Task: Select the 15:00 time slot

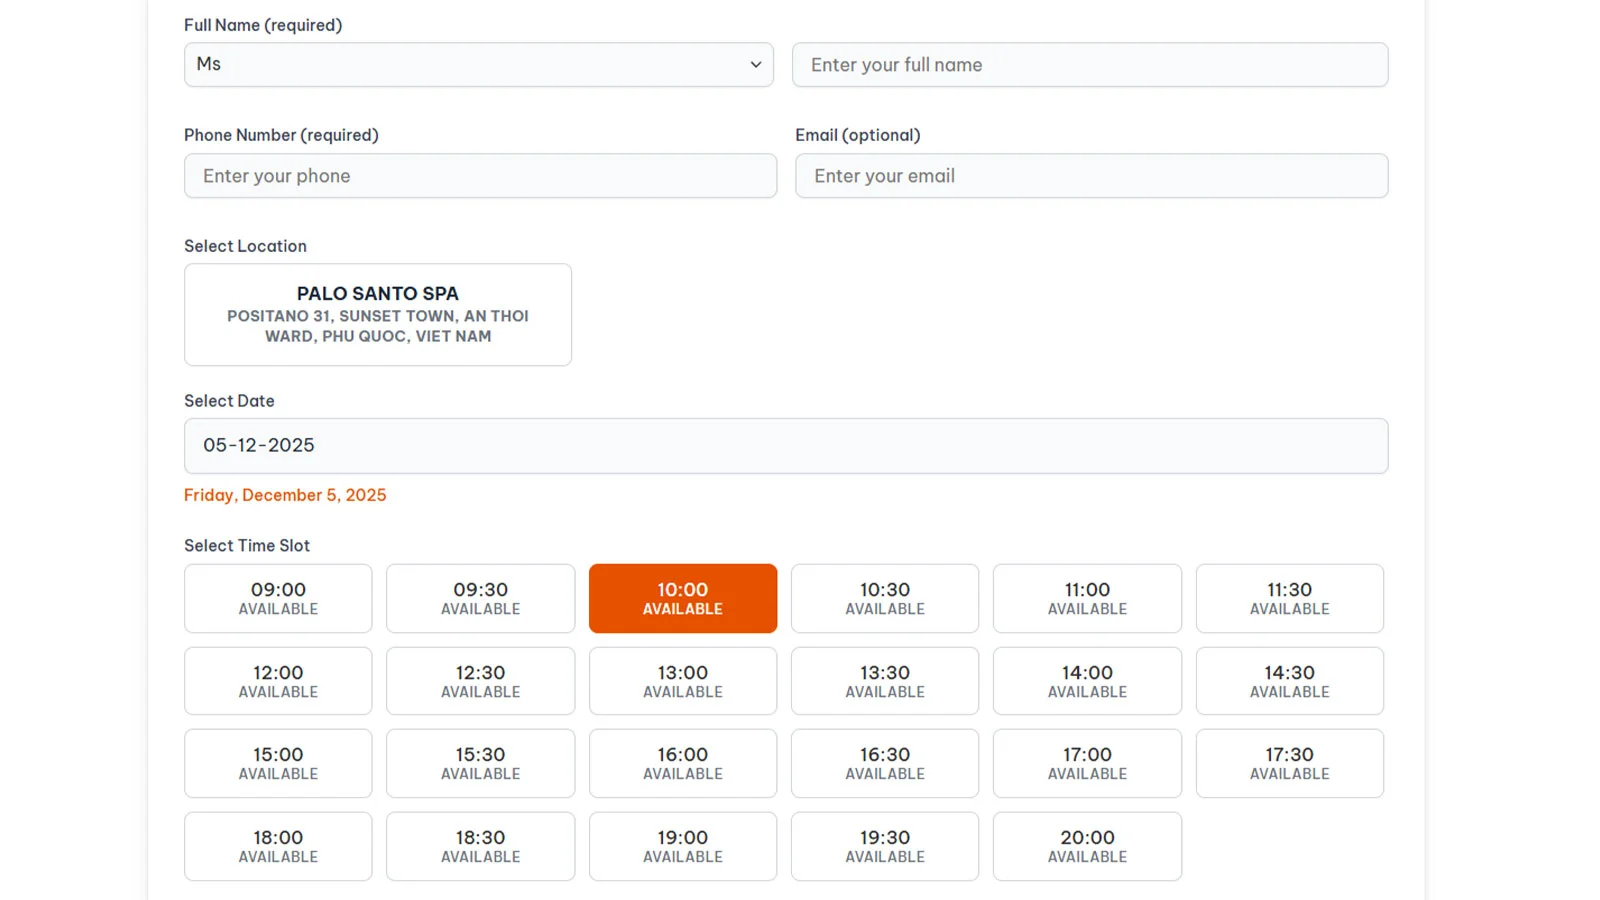Action: click(278, 763)
